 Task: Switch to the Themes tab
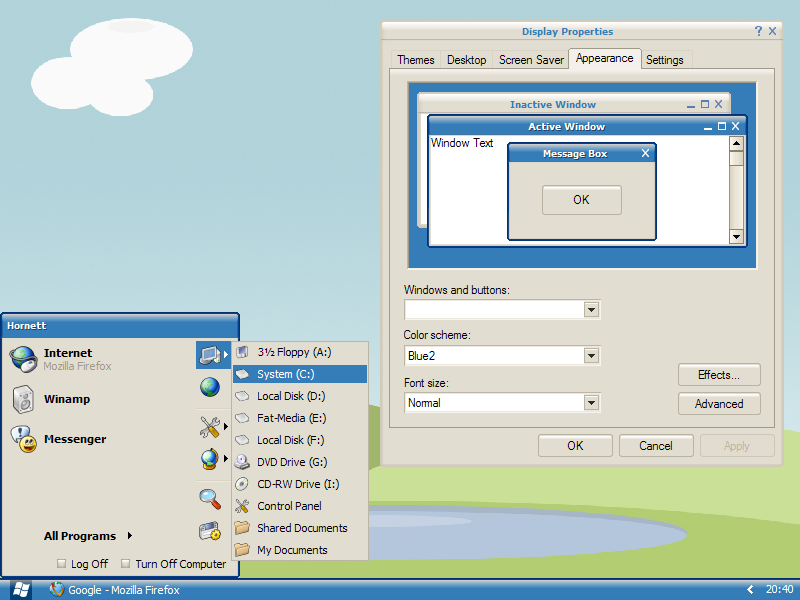[x=416, y=60]
